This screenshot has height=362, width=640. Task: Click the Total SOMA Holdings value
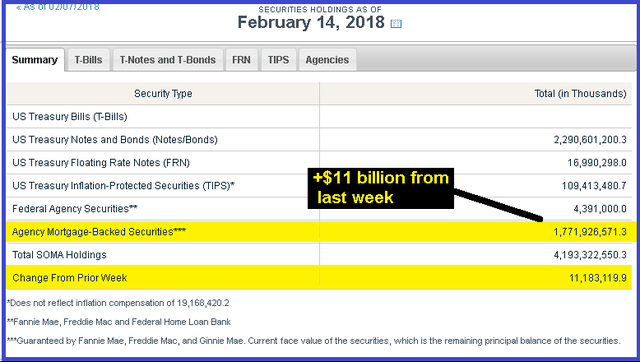(x=590, y=255)
